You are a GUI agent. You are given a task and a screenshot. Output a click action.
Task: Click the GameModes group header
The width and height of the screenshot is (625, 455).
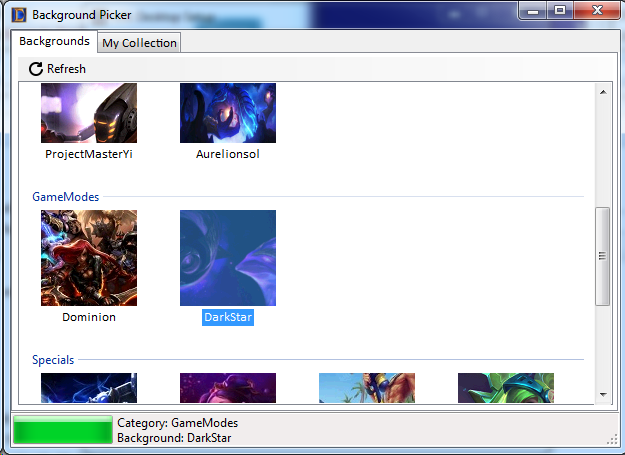(66, 197)
